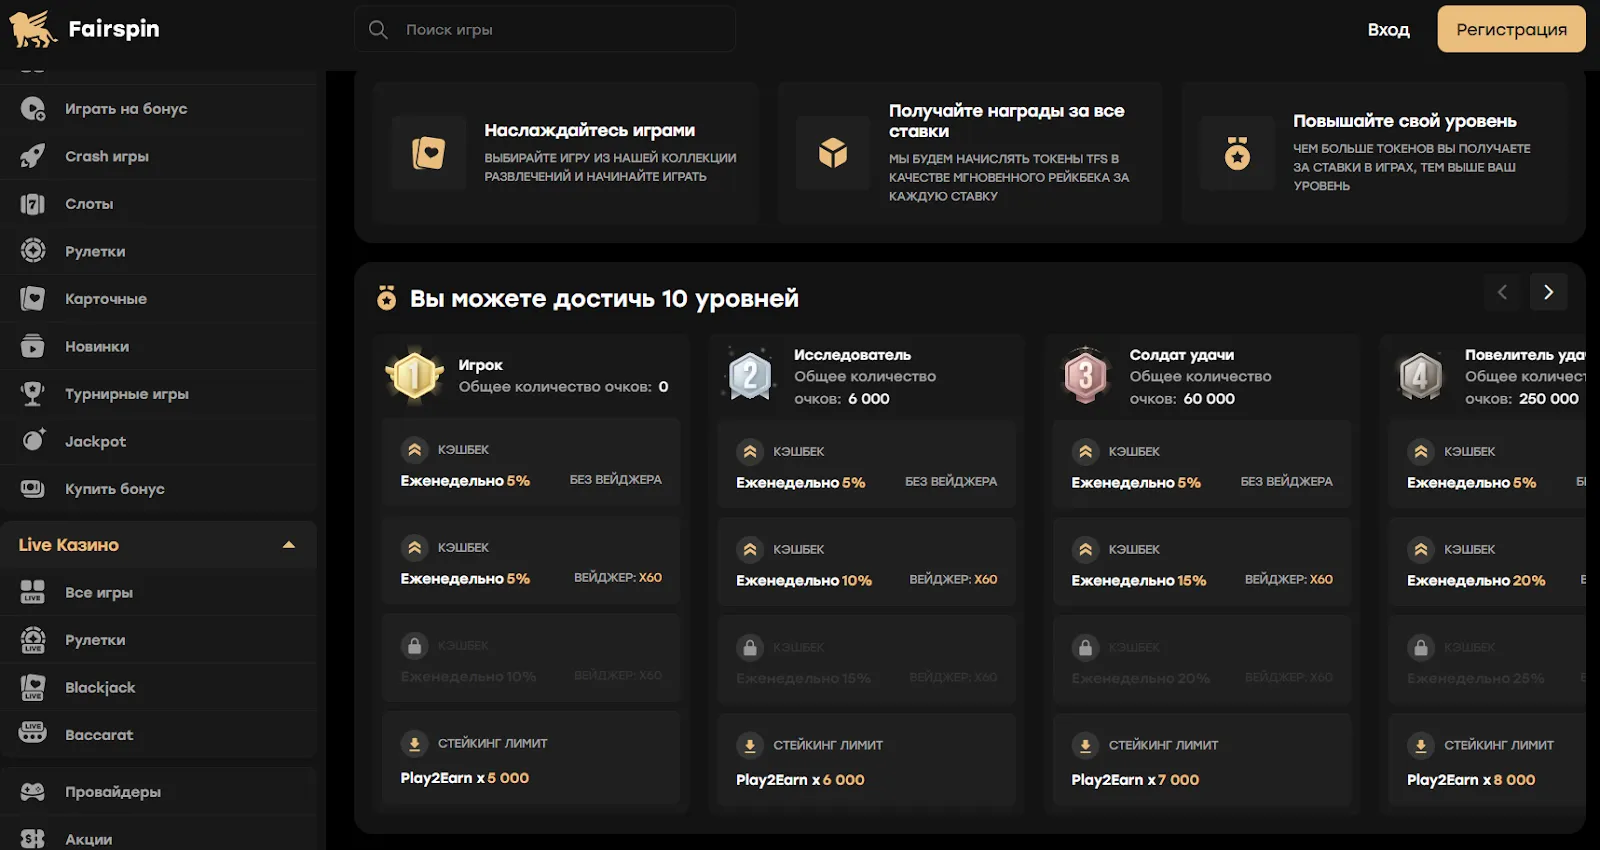Open Провайдеры menu item
This screenshot has height=850, width=1600.
tap(159, 792)
